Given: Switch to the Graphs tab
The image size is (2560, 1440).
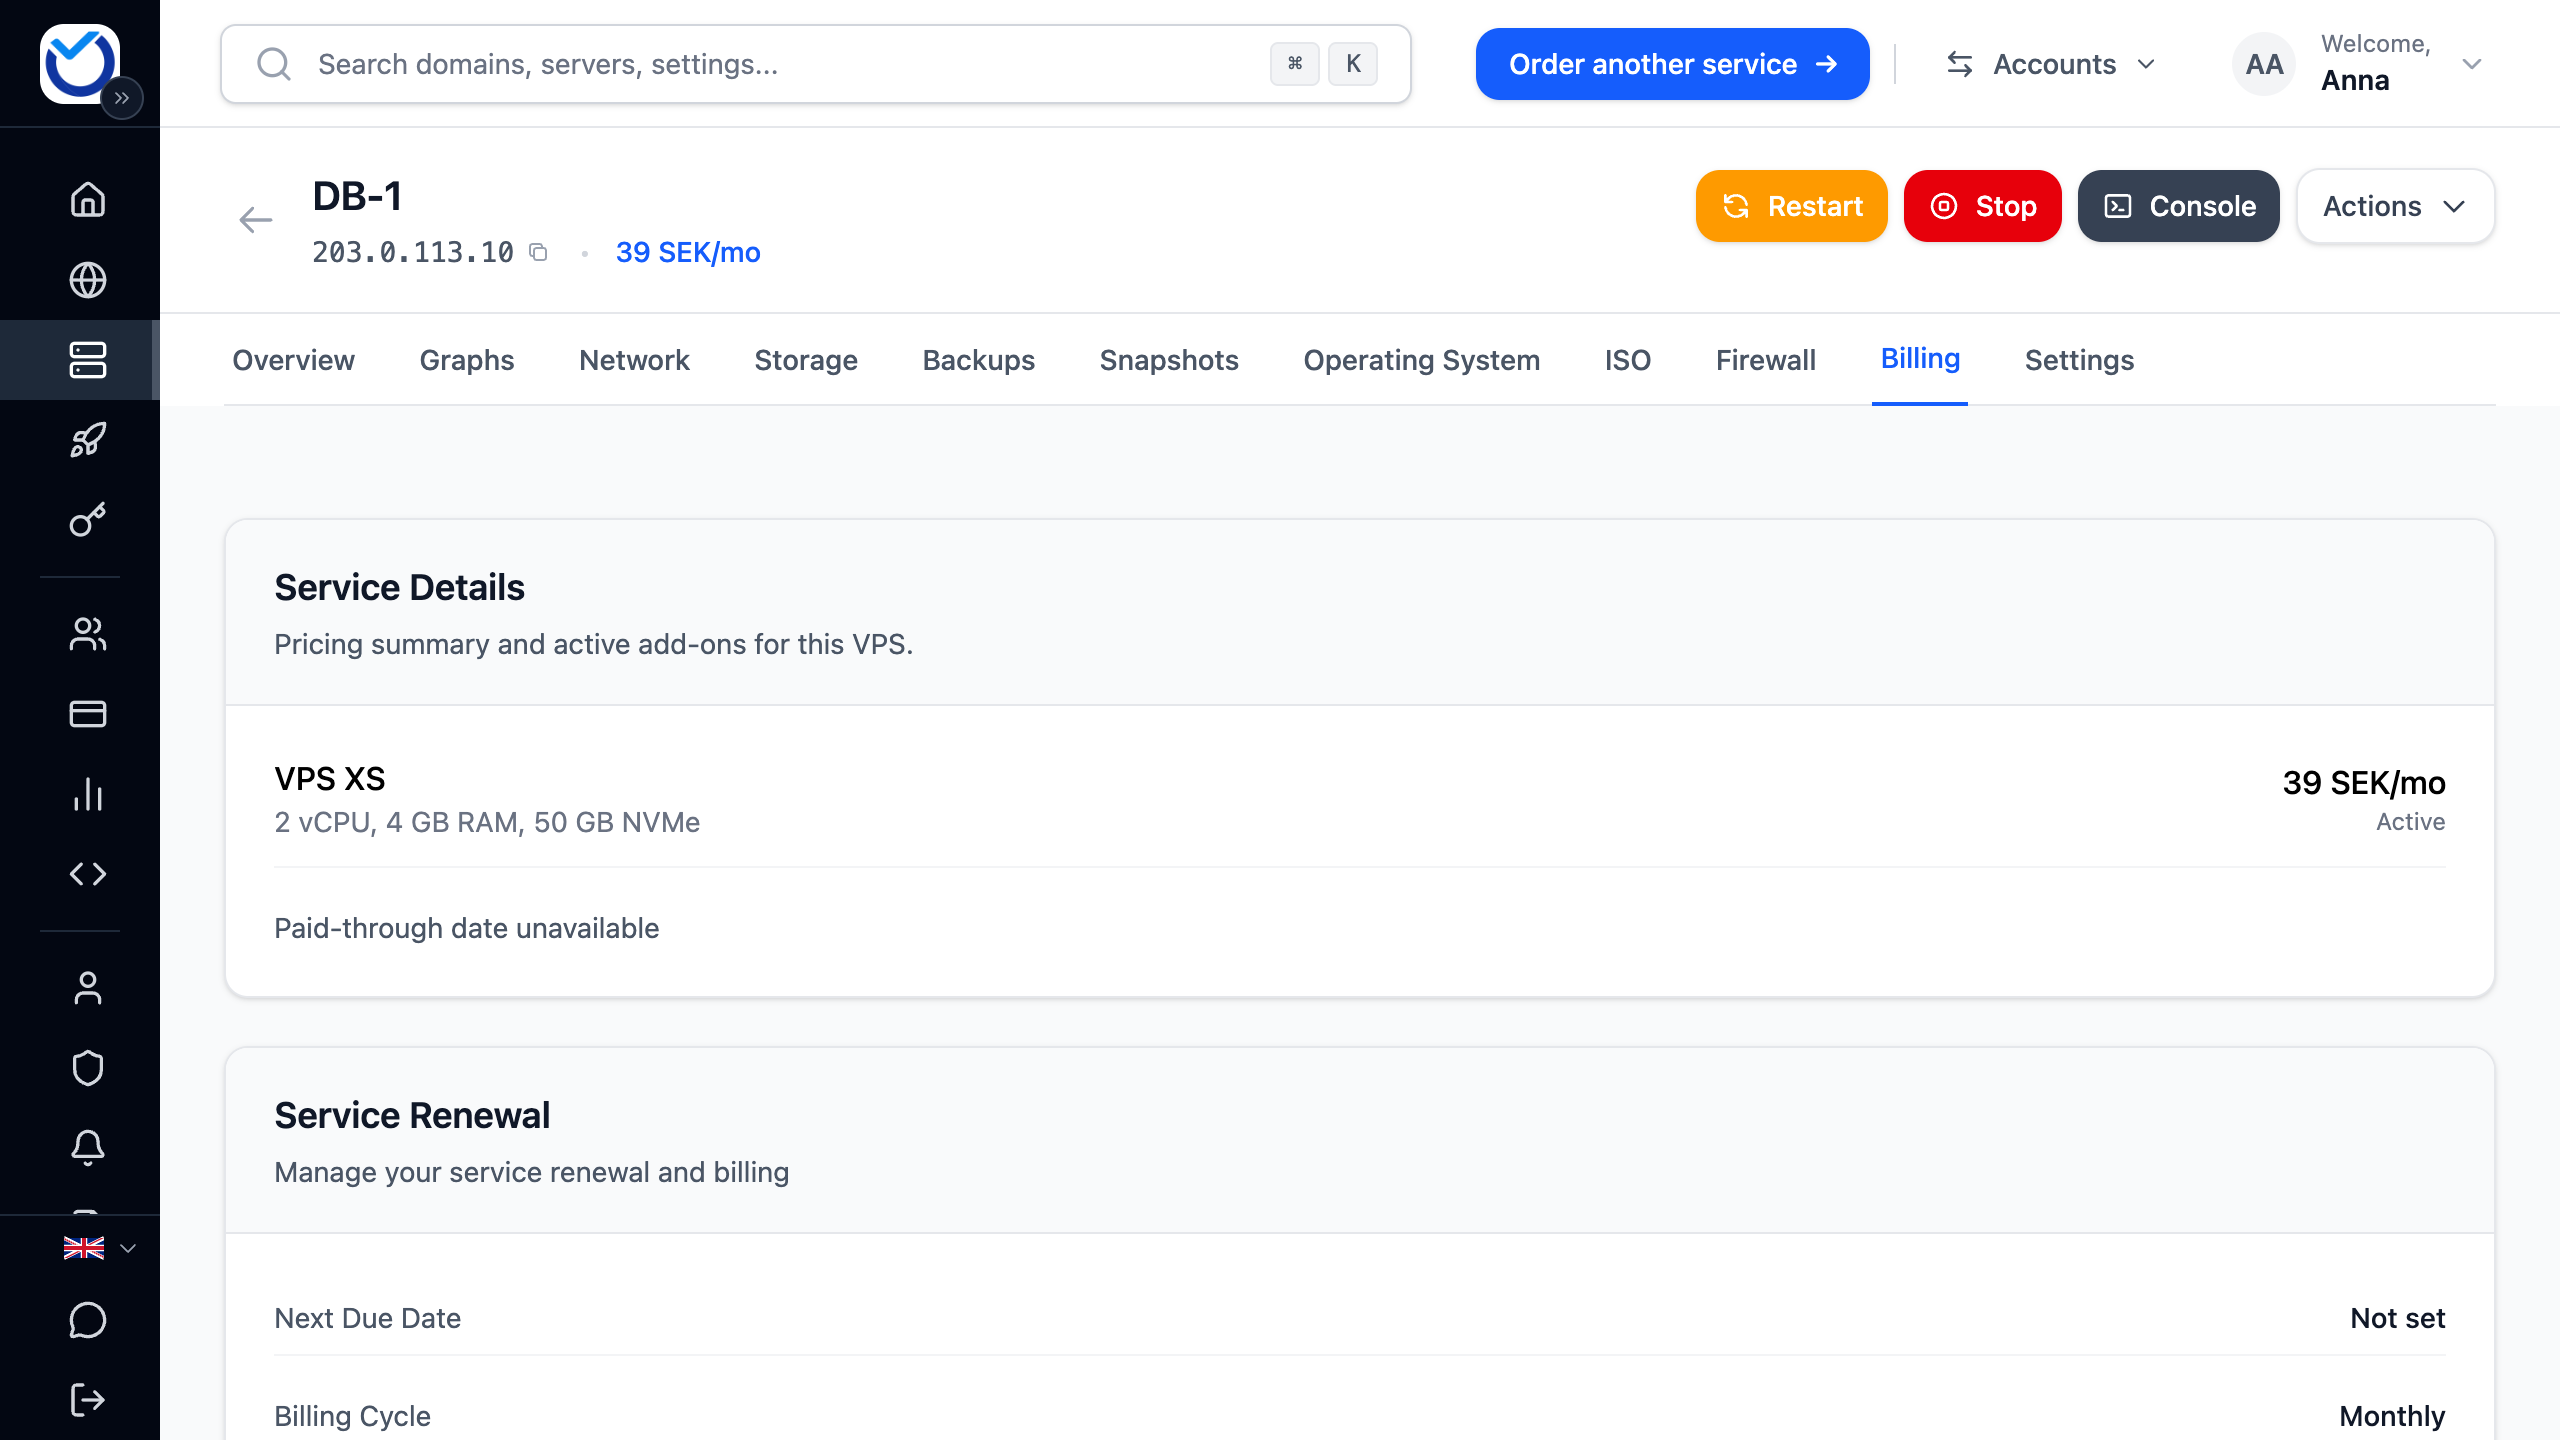Looking at the screenshot, I should pyautogui.click(x=467, y=360).
